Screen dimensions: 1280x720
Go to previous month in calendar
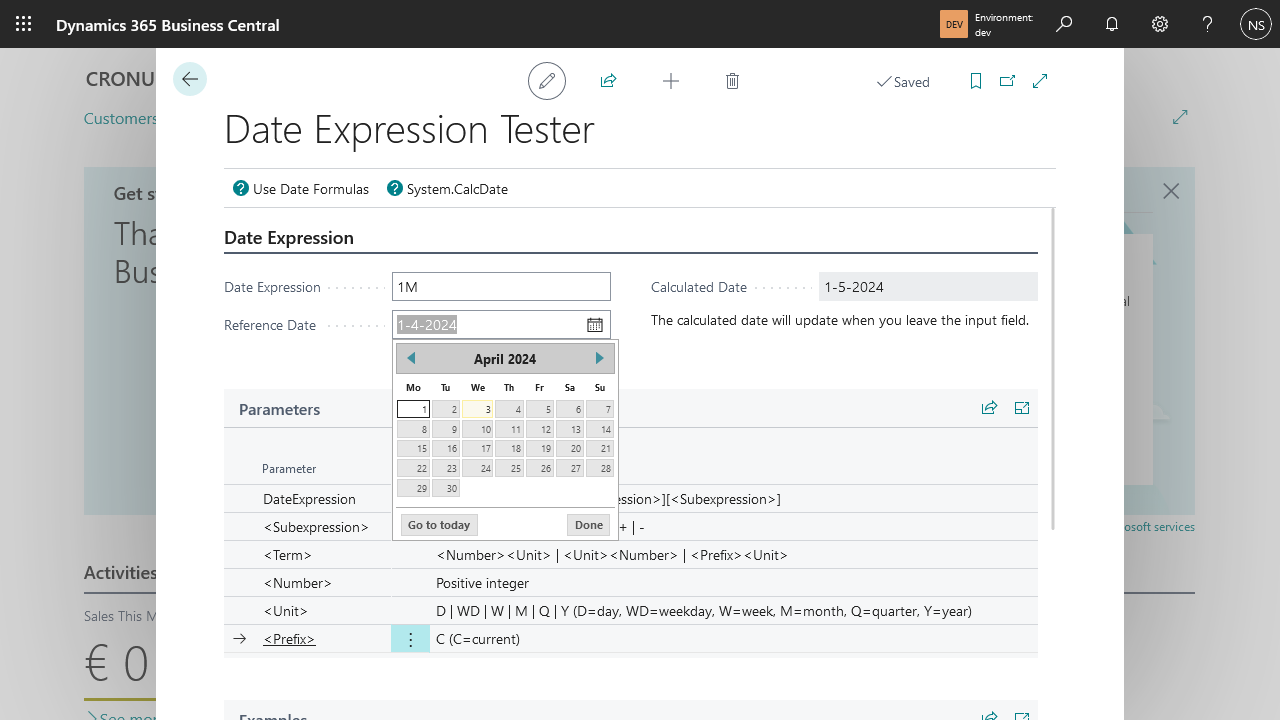(x=410, y=358)
